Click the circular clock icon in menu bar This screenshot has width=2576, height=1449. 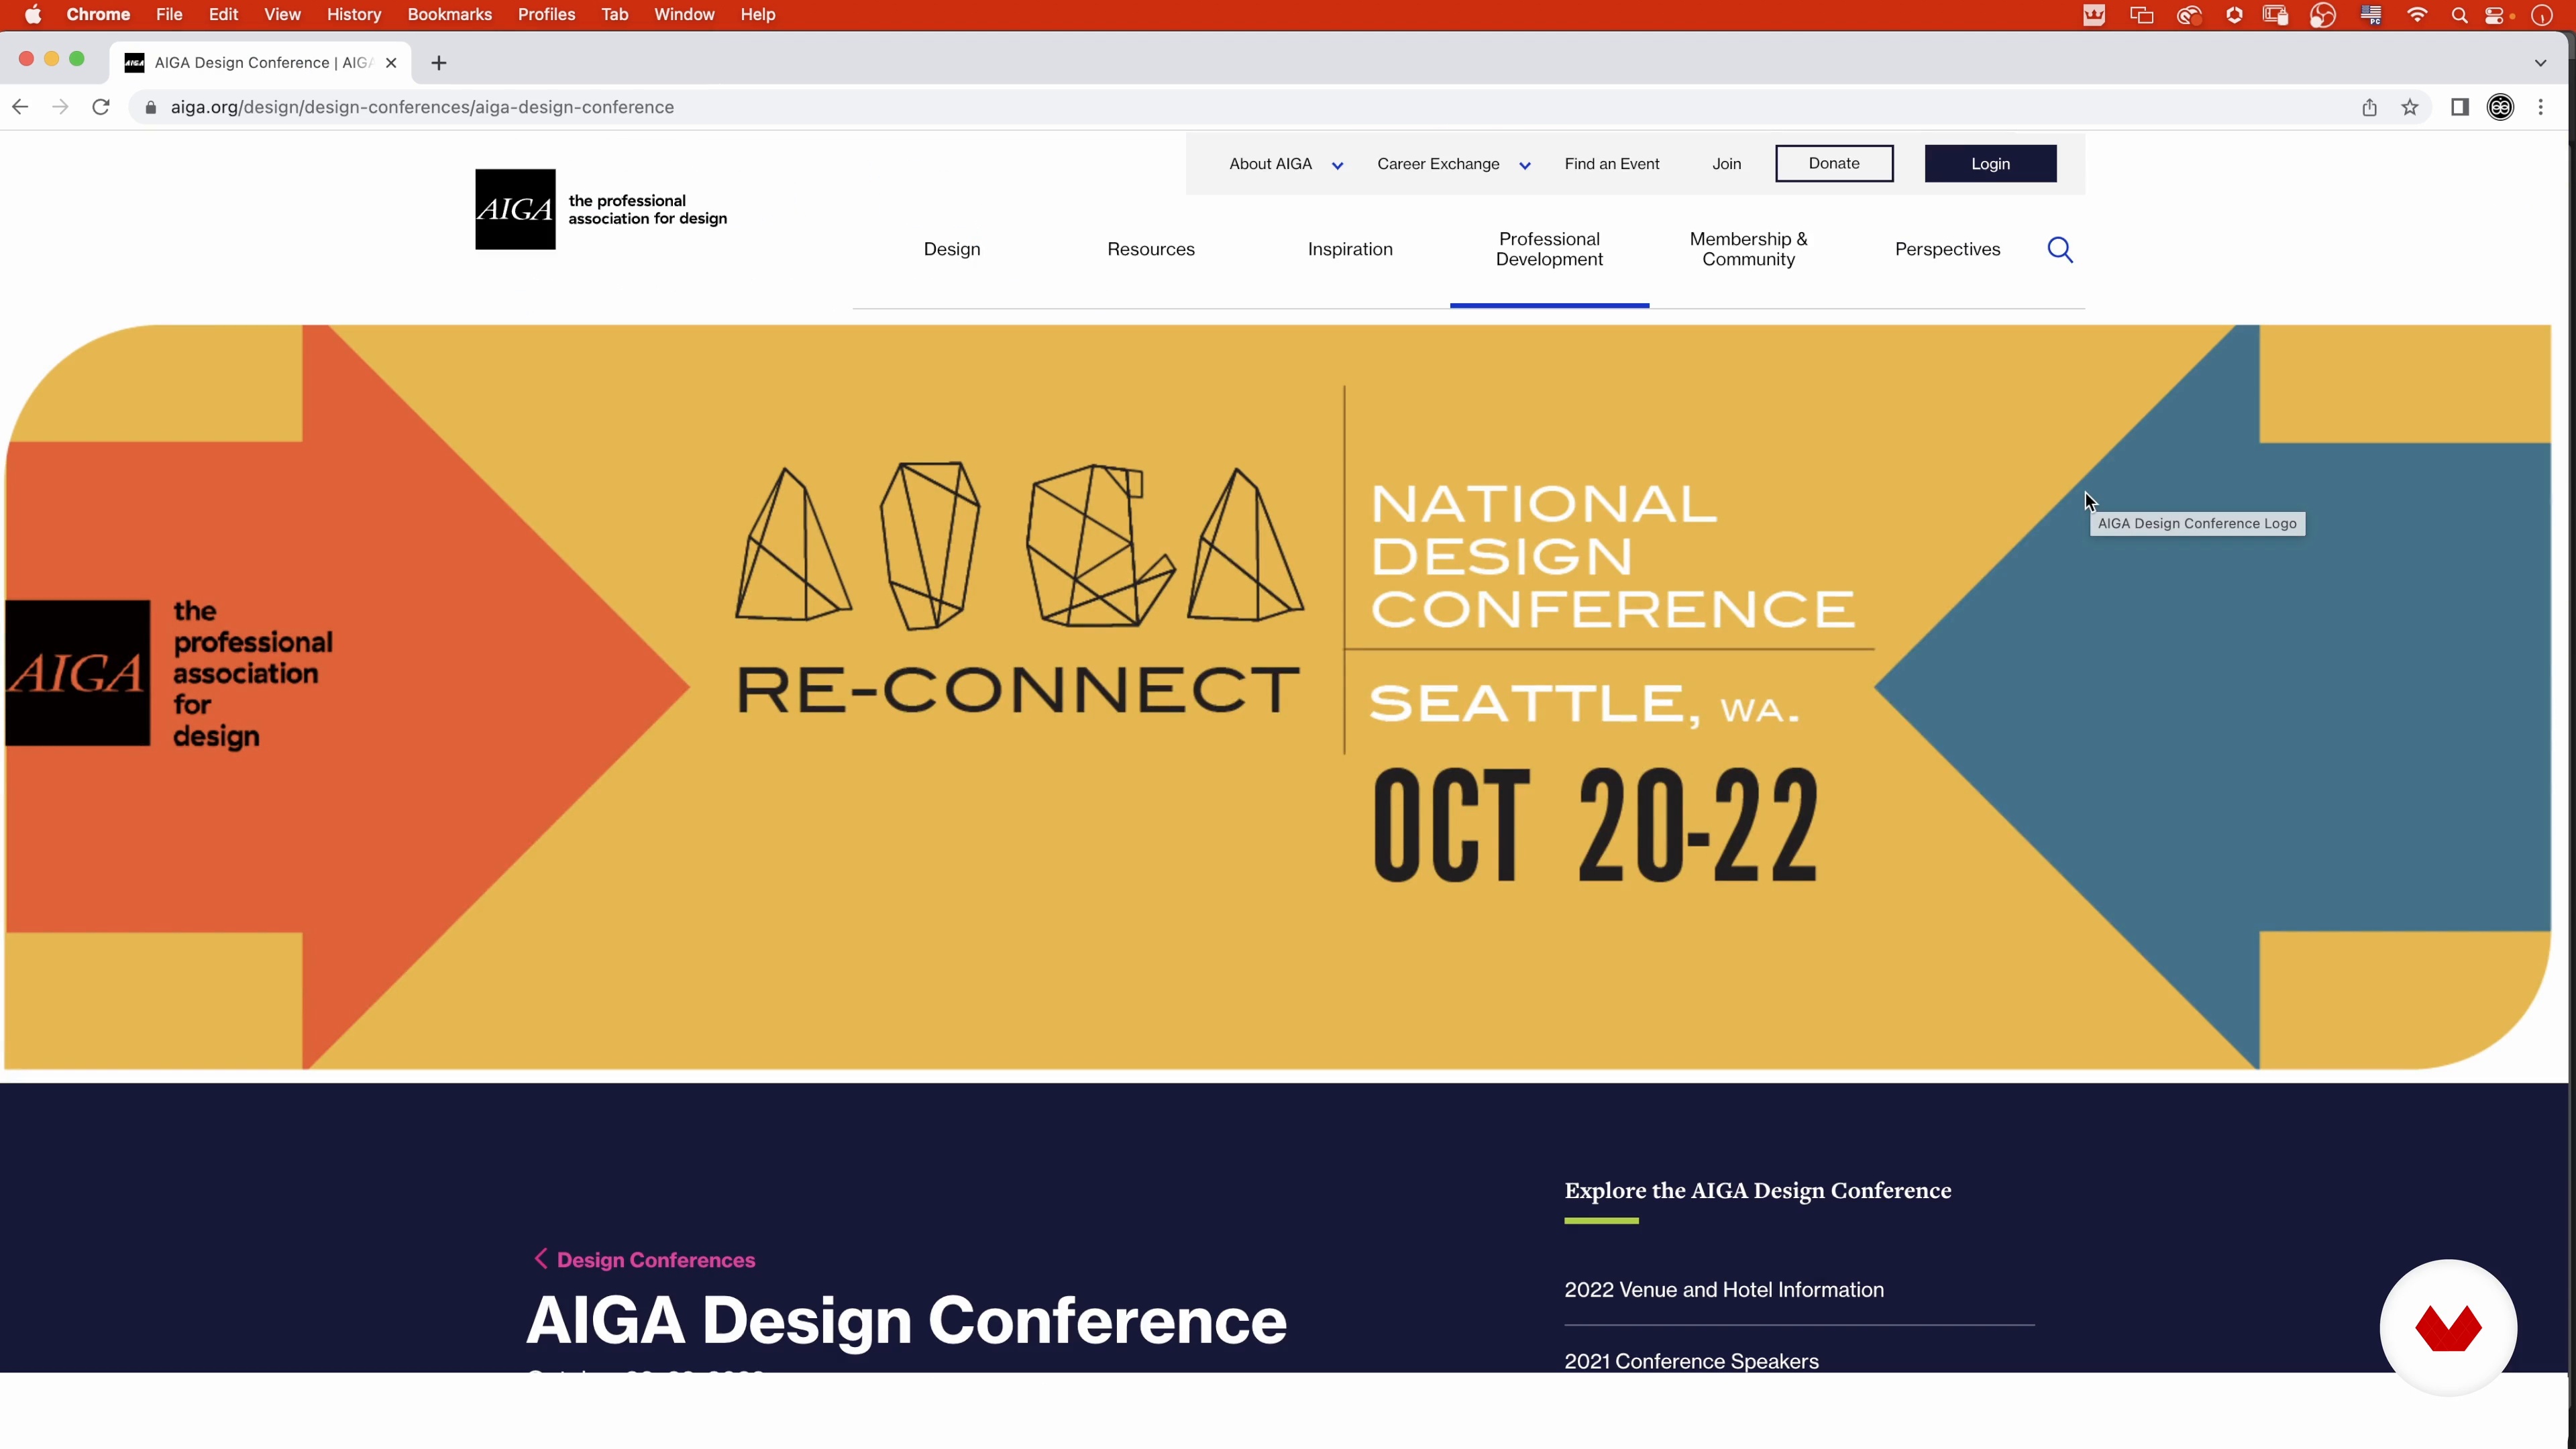tap(2542, 15)
